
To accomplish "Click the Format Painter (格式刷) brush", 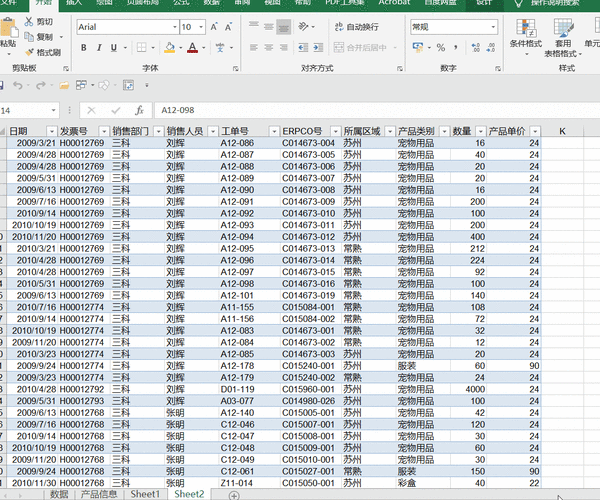I will coord(29,52).
